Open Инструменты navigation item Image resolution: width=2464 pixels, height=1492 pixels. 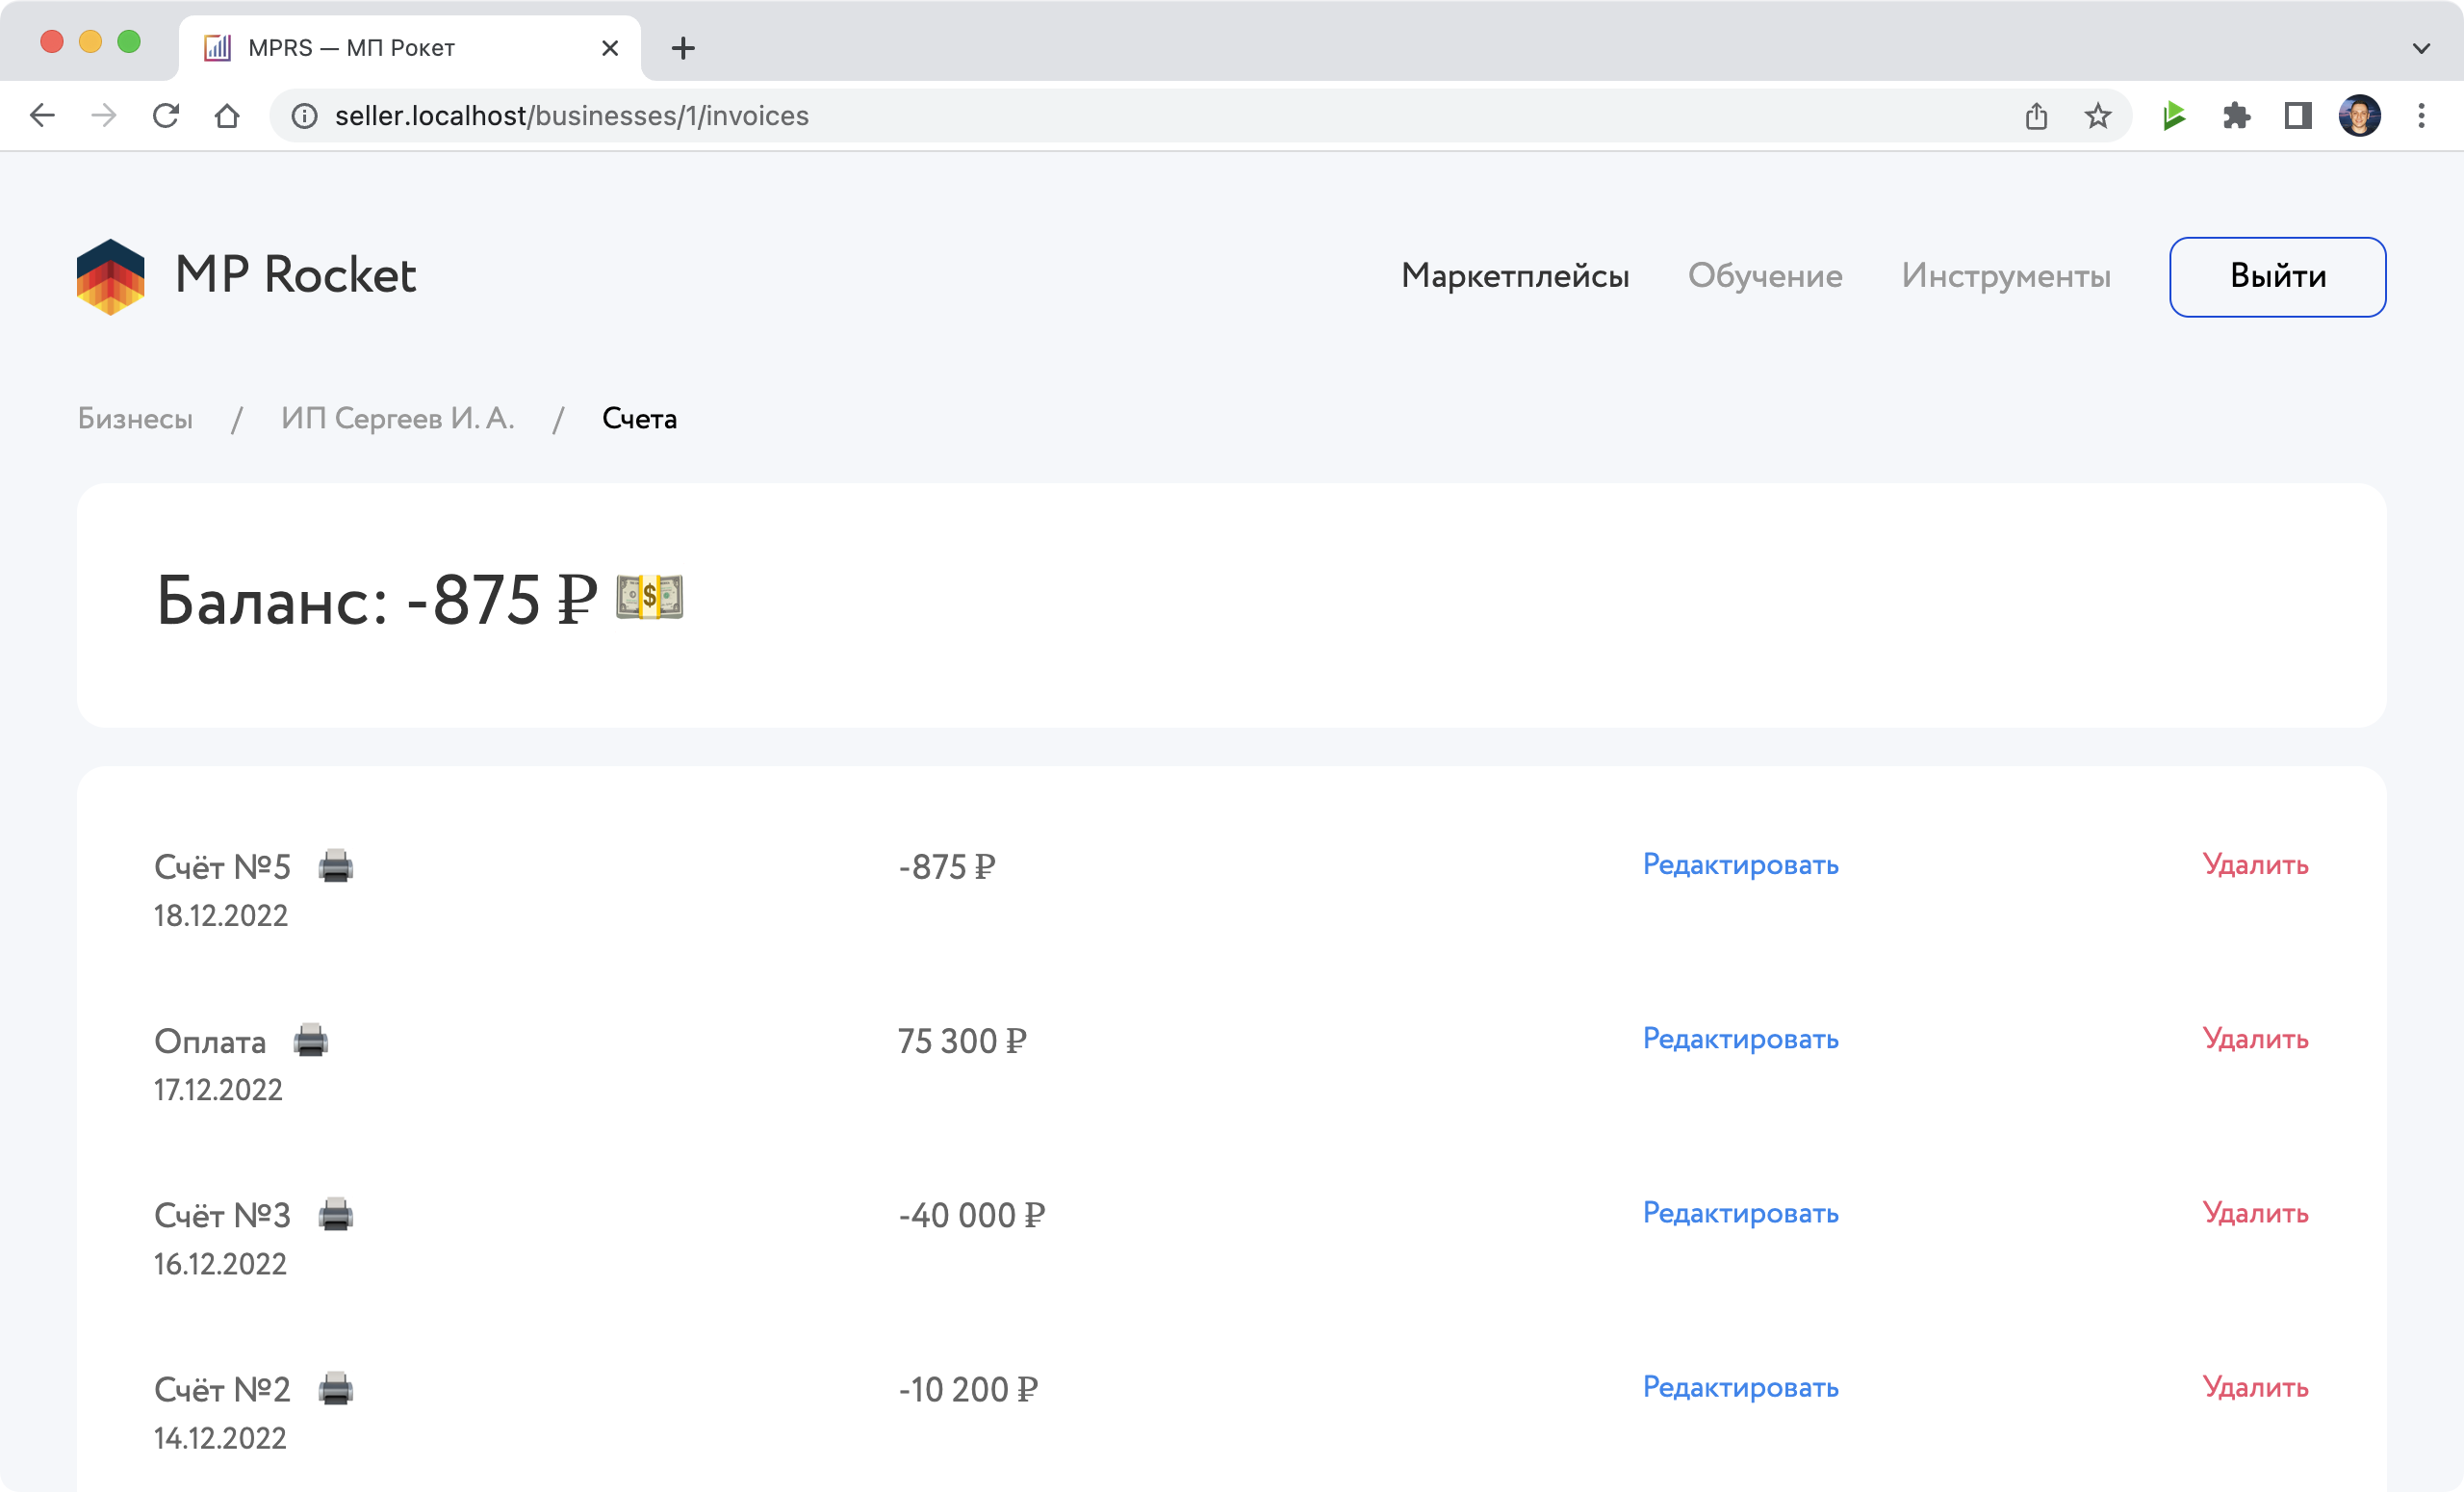pos(2005,276)
